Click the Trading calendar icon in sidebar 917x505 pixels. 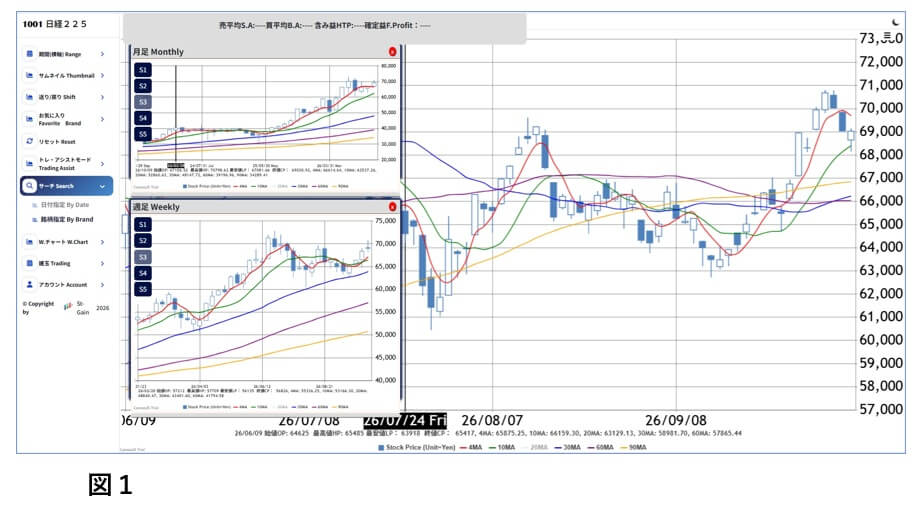30,263
